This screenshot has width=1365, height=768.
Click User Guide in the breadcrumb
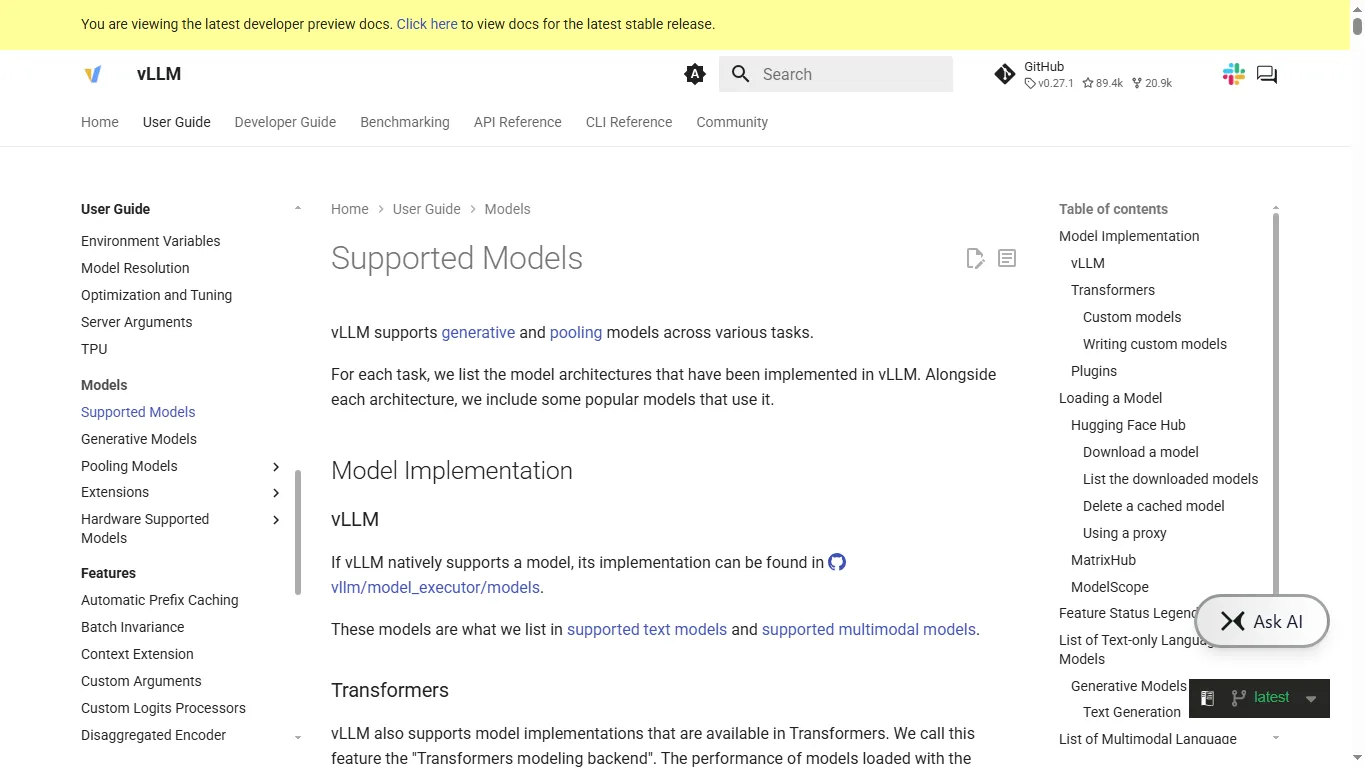click(427, 209)
